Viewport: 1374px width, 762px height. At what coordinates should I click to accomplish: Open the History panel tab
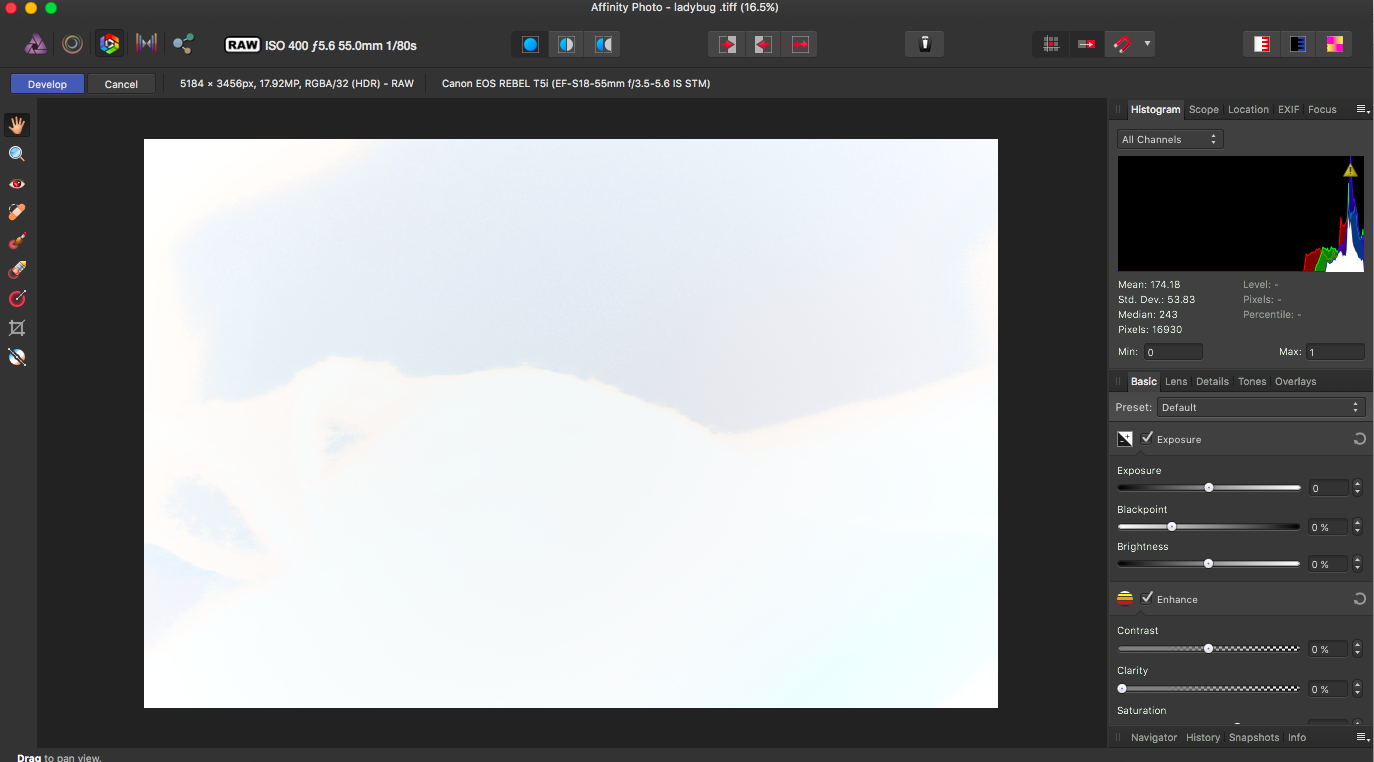tap(1203, 737)
